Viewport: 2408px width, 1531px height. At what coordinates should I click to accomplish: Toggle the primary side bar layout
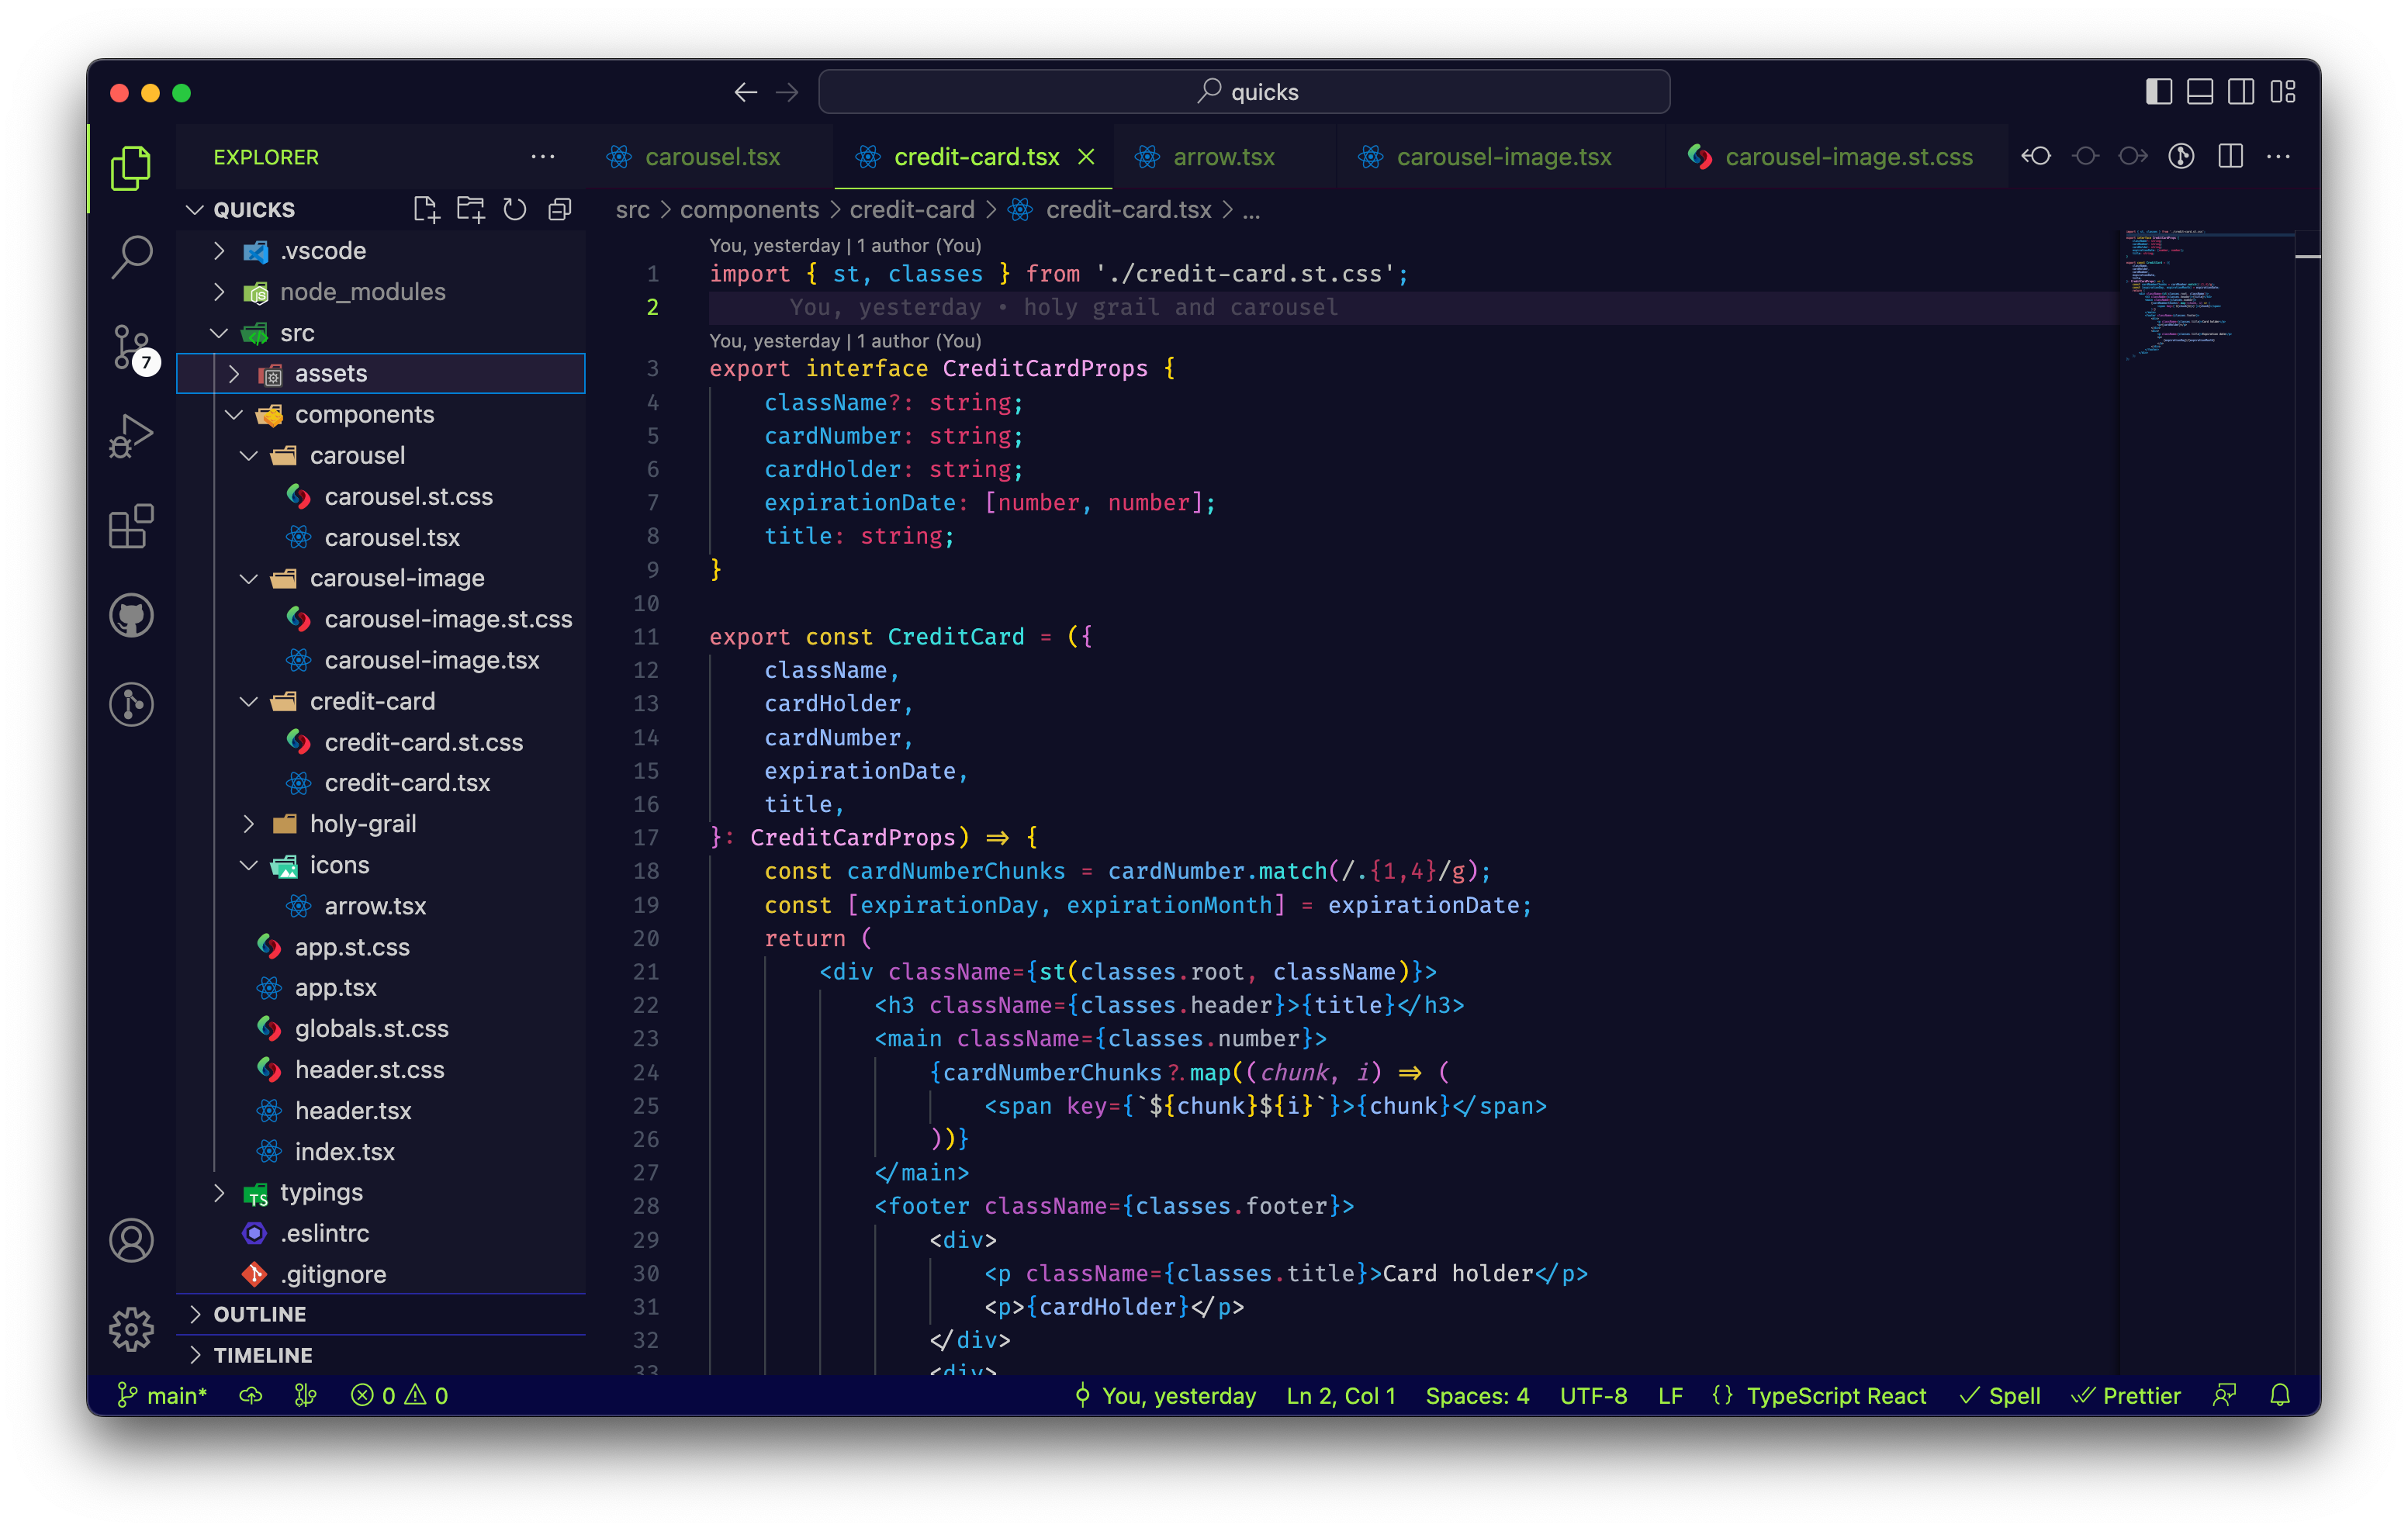tap(2158, 92)
